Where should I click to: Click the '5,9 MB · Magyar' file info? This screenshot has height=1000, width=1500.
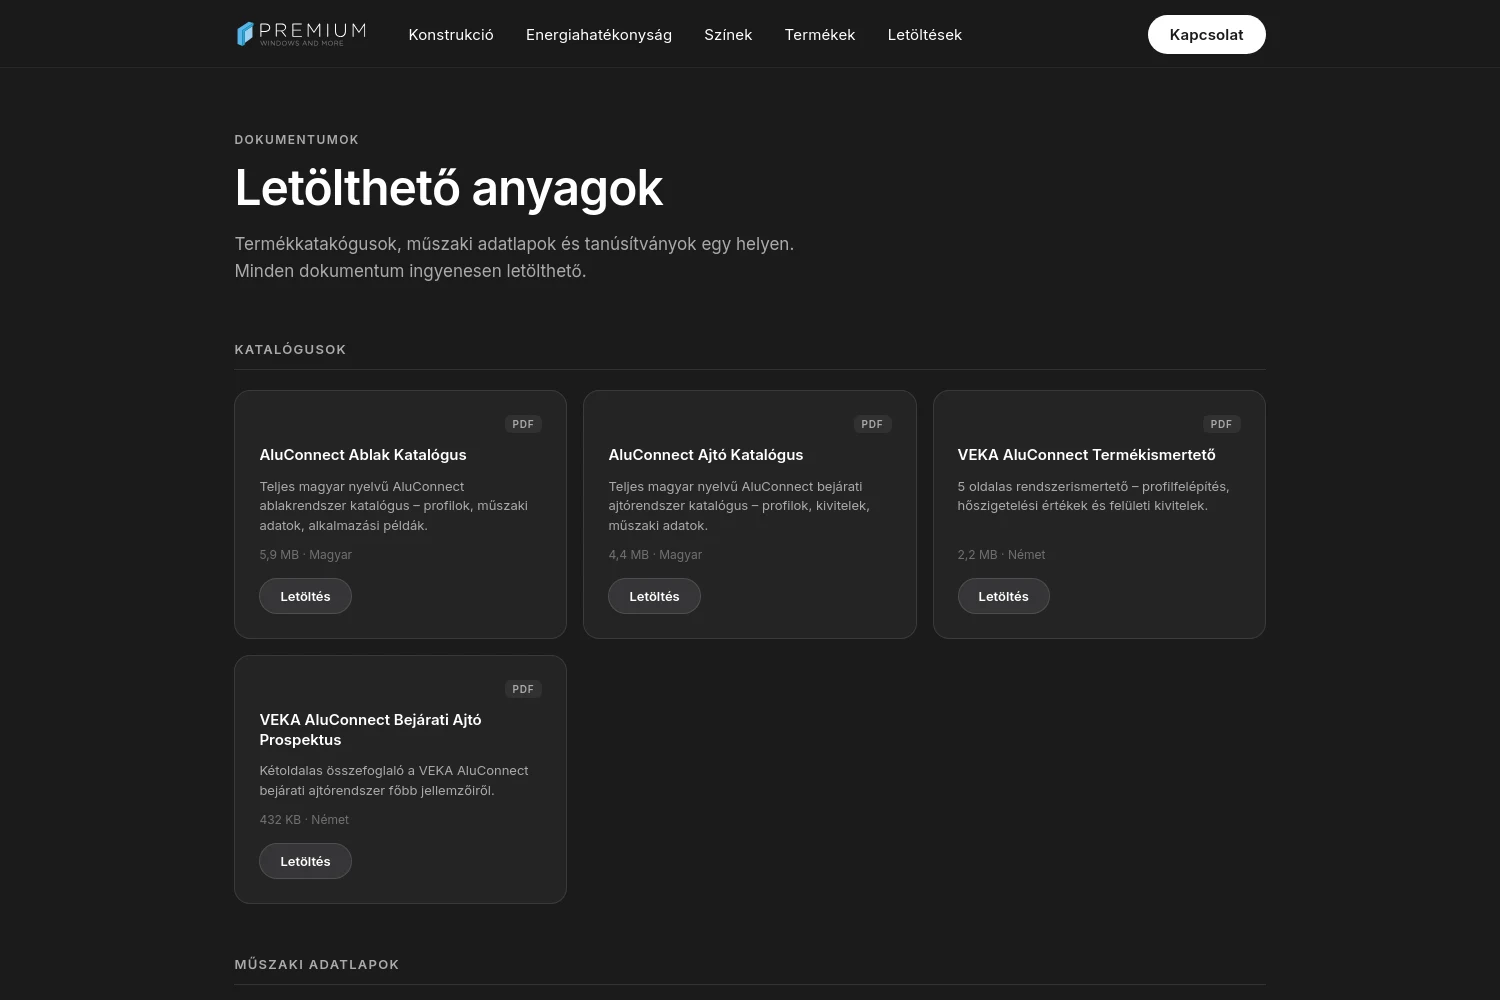click(x=306, y=555)
